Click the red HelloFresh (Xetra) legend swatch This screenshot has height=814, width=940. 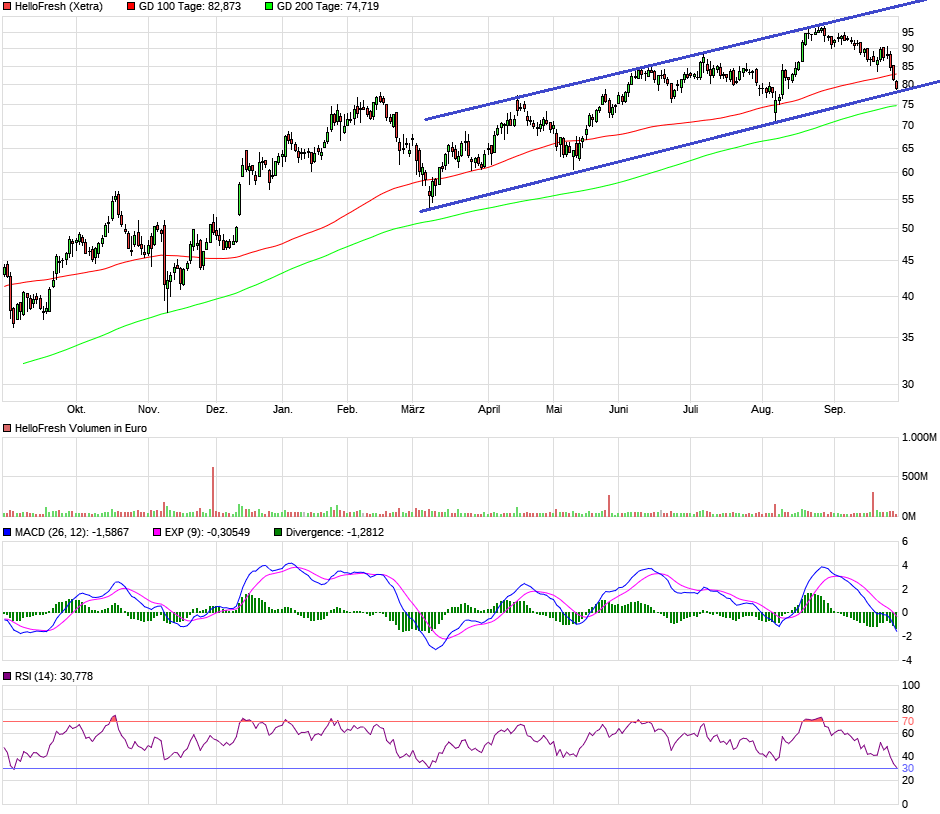(7, 7)
